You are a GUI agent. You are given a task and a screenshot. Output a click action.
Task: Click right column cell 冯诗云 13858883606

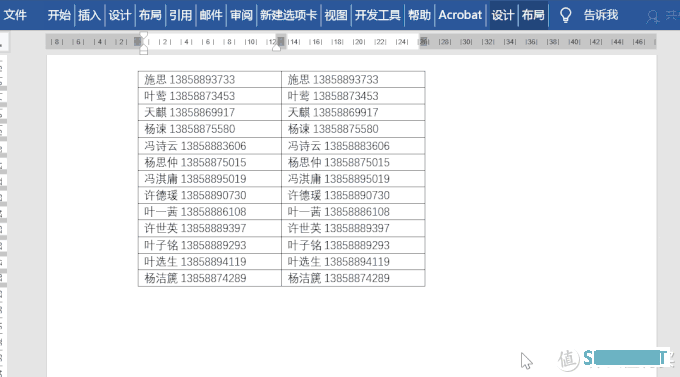coord(353,146)
